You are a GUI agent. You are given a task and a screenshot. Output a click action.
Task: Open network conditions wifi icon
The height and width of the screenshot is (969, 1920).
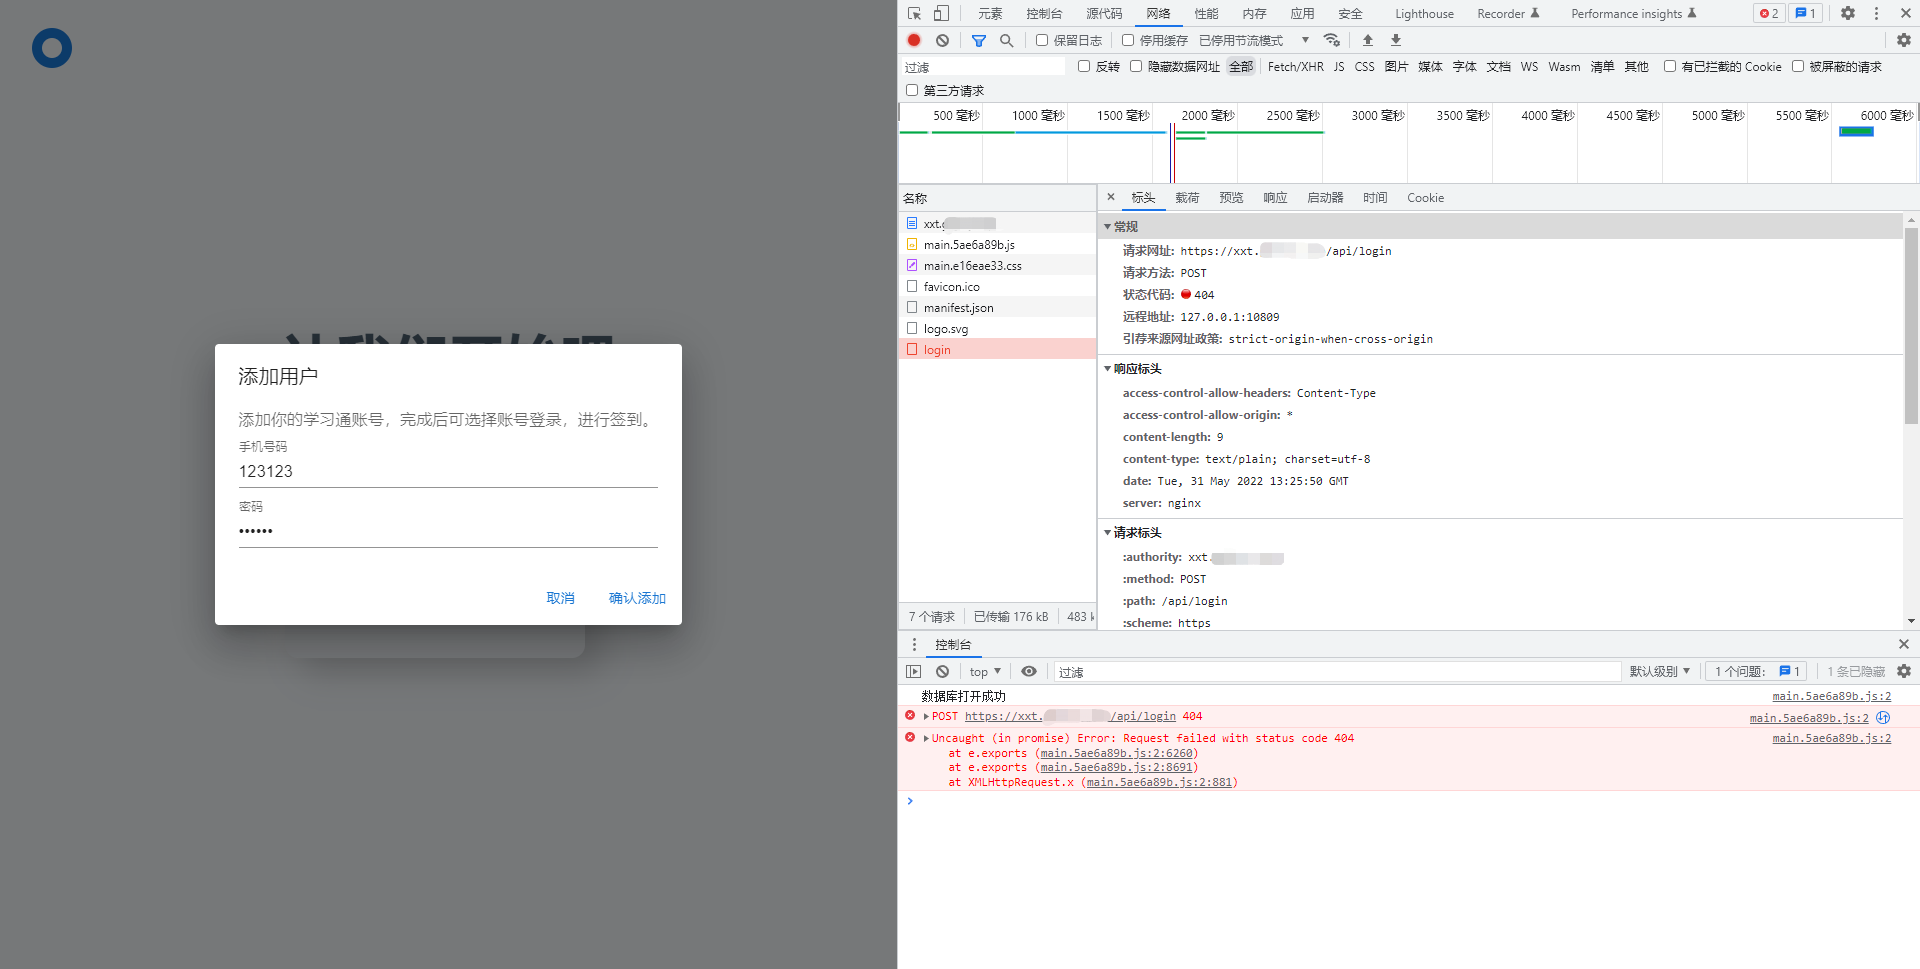(x=1332, y=40)
